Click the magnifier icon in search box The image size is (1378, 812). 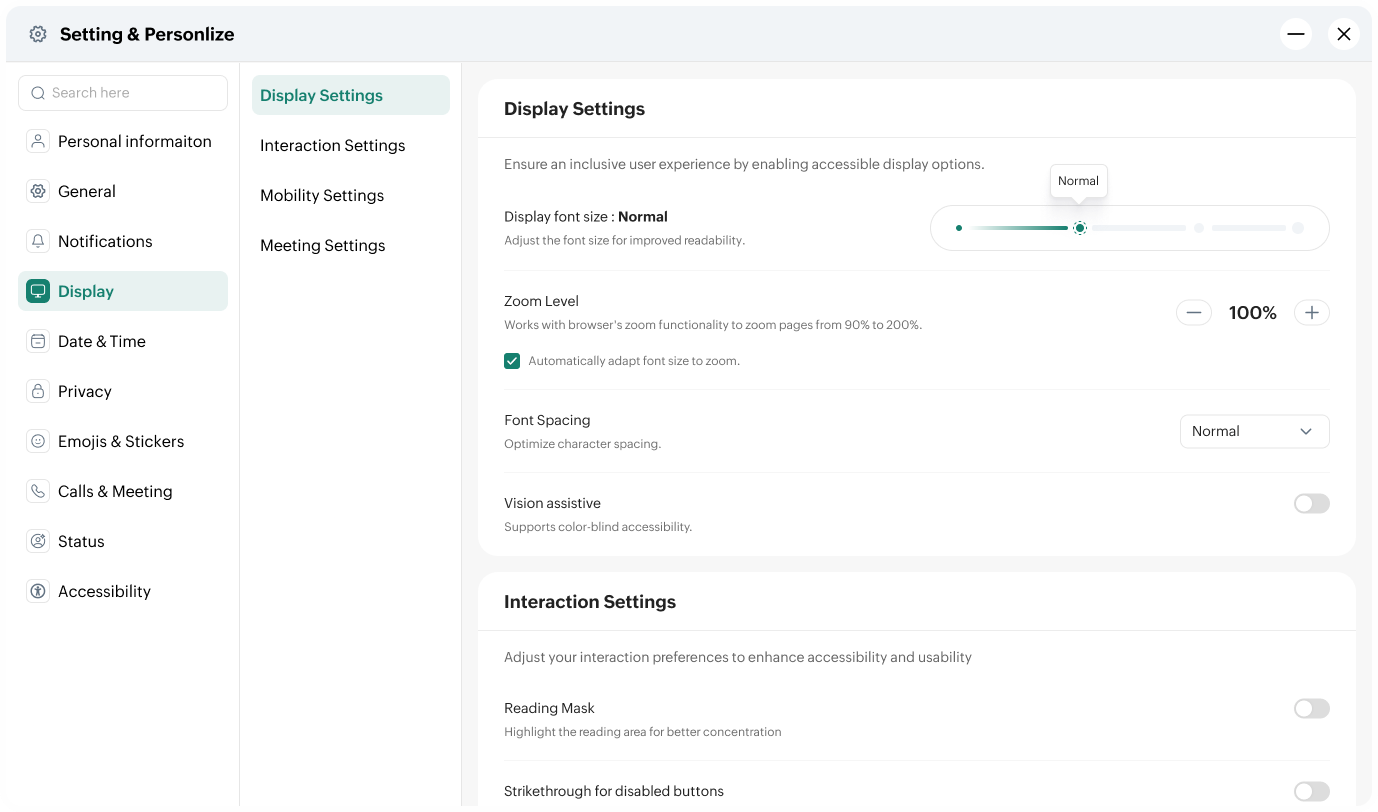[38, 93]
